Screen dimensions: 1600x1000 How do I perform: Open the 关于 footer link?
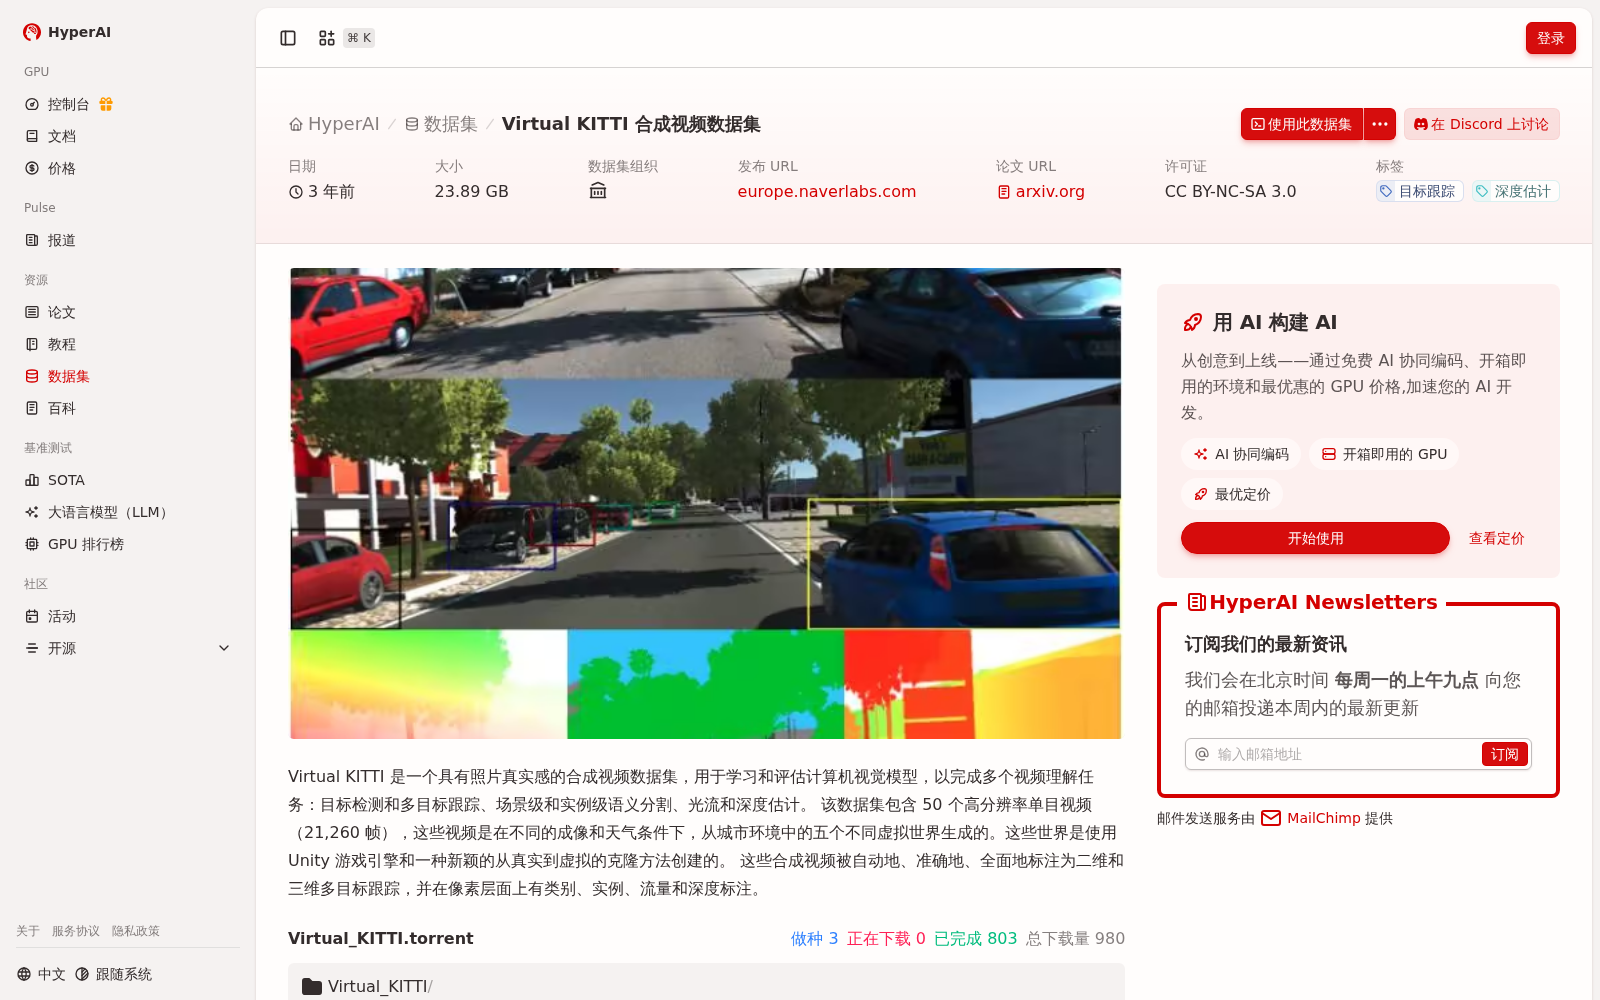click(x=28, y=931)
